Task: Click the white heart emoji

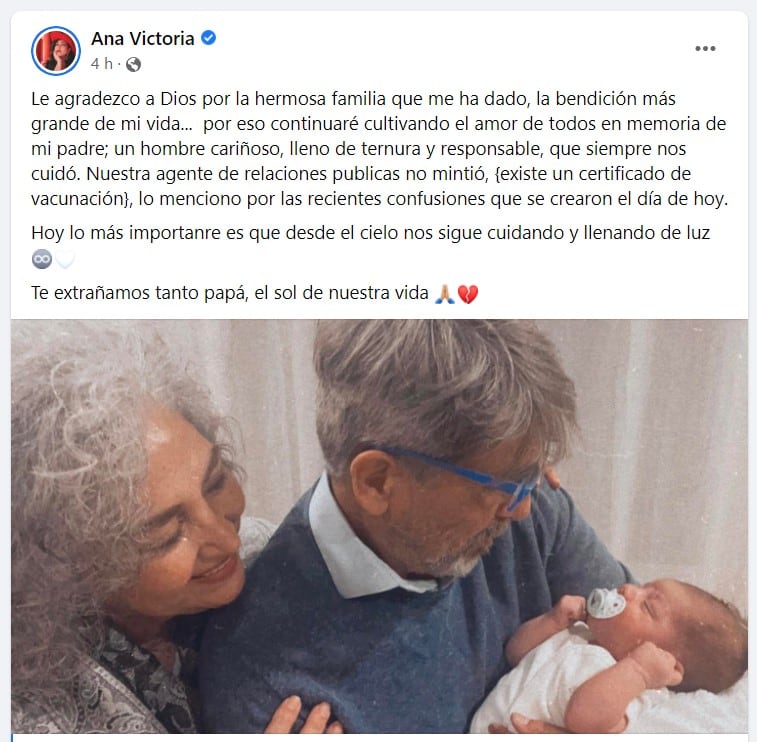Action: 65,259
